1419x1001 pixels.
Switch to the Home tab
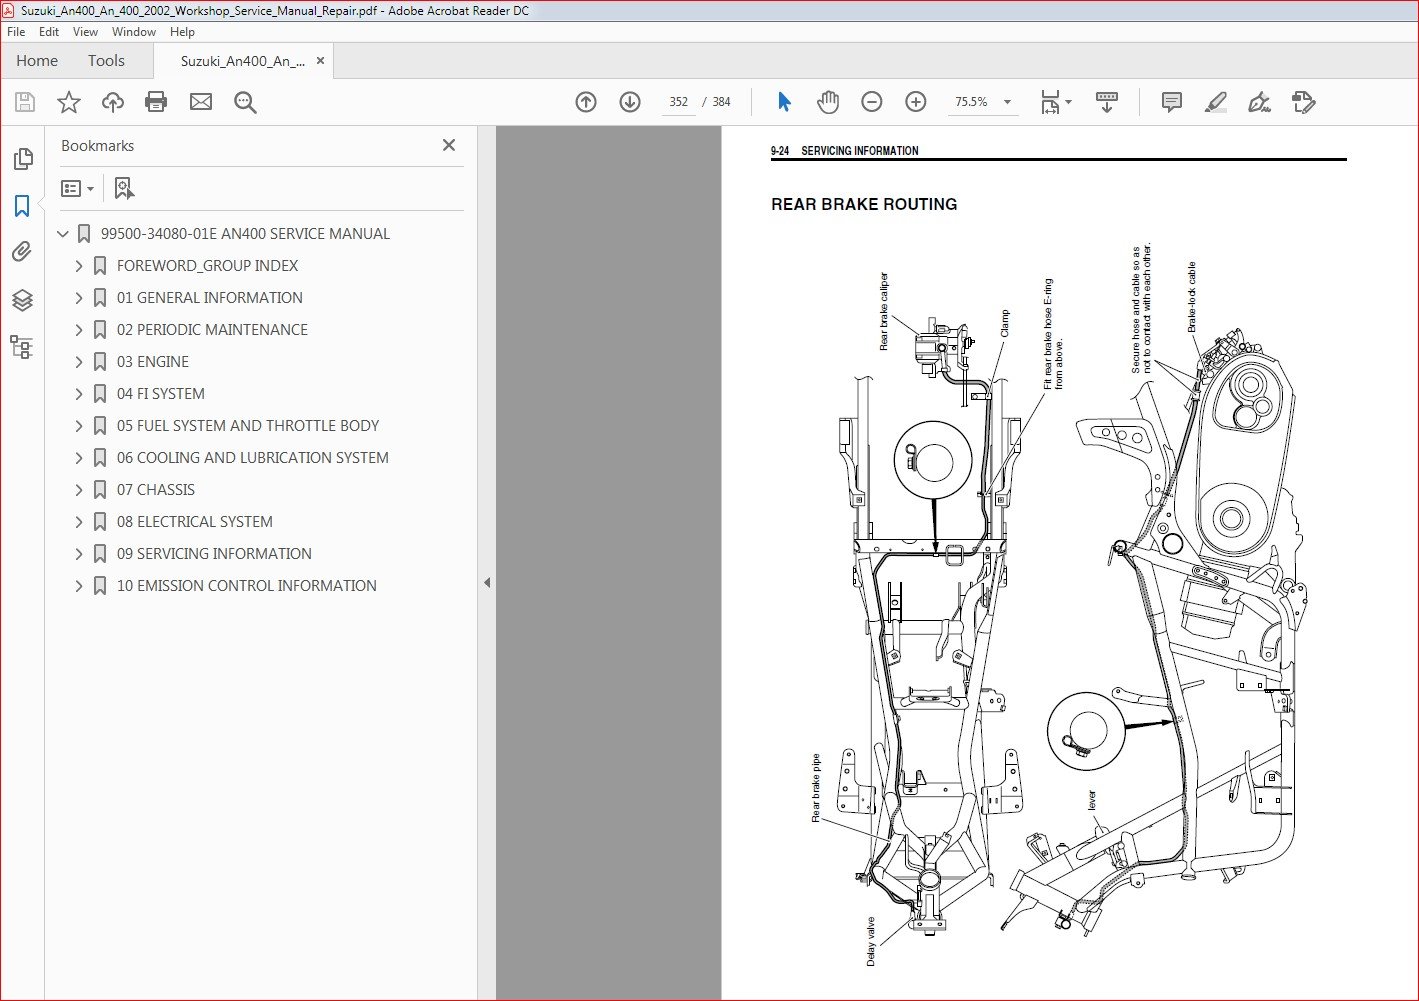(37, 61)
